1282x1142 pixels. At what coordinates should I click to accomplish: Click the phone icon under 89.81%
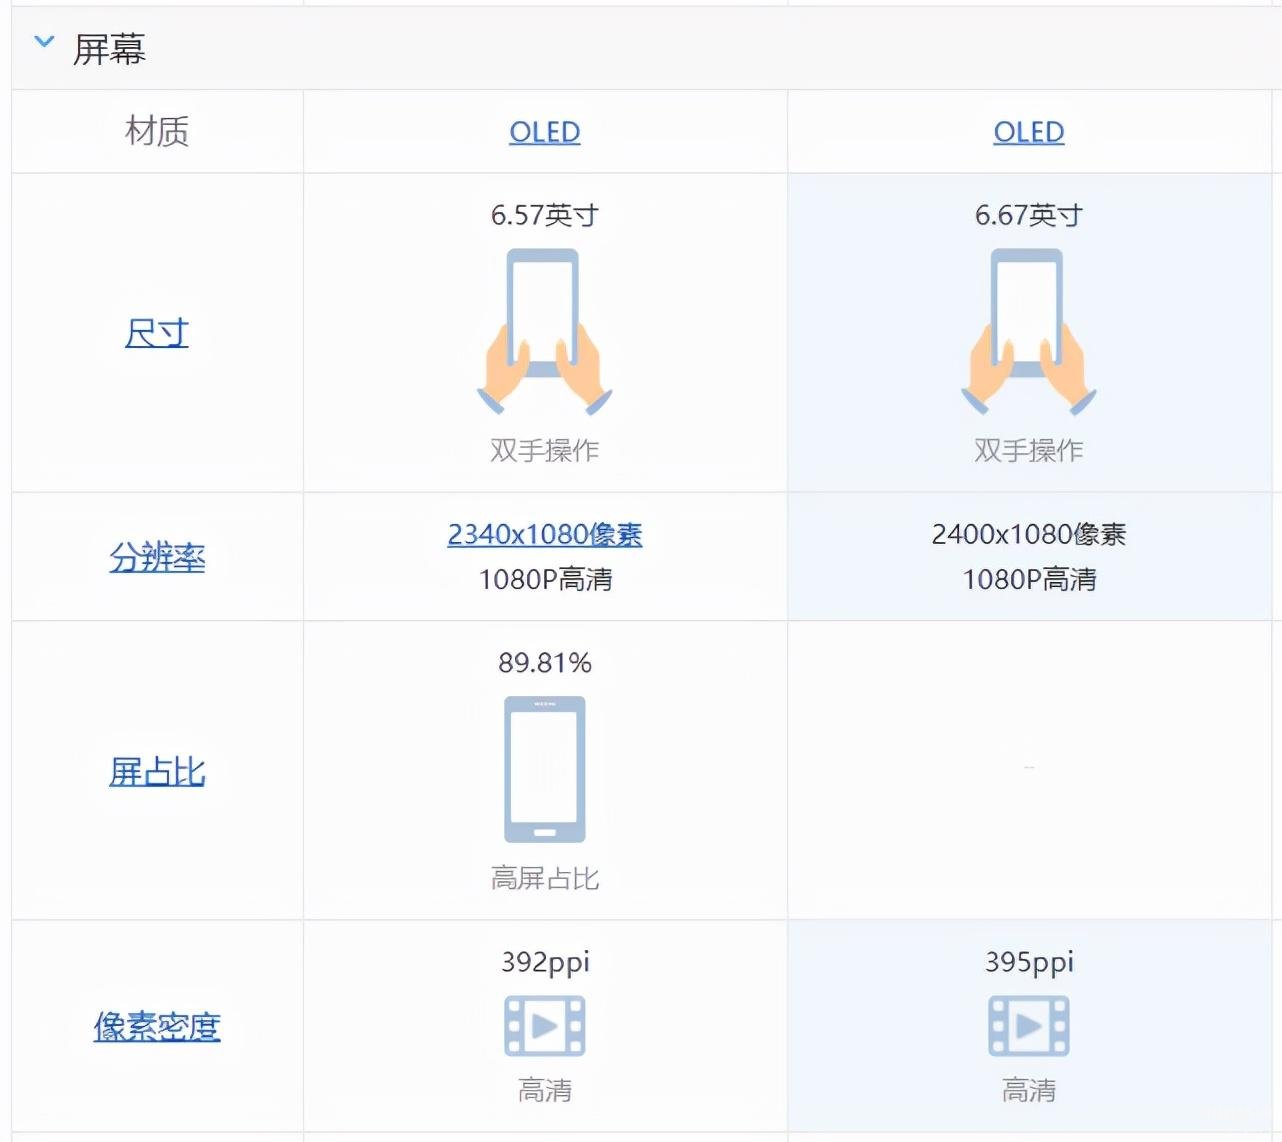point(545,769)
